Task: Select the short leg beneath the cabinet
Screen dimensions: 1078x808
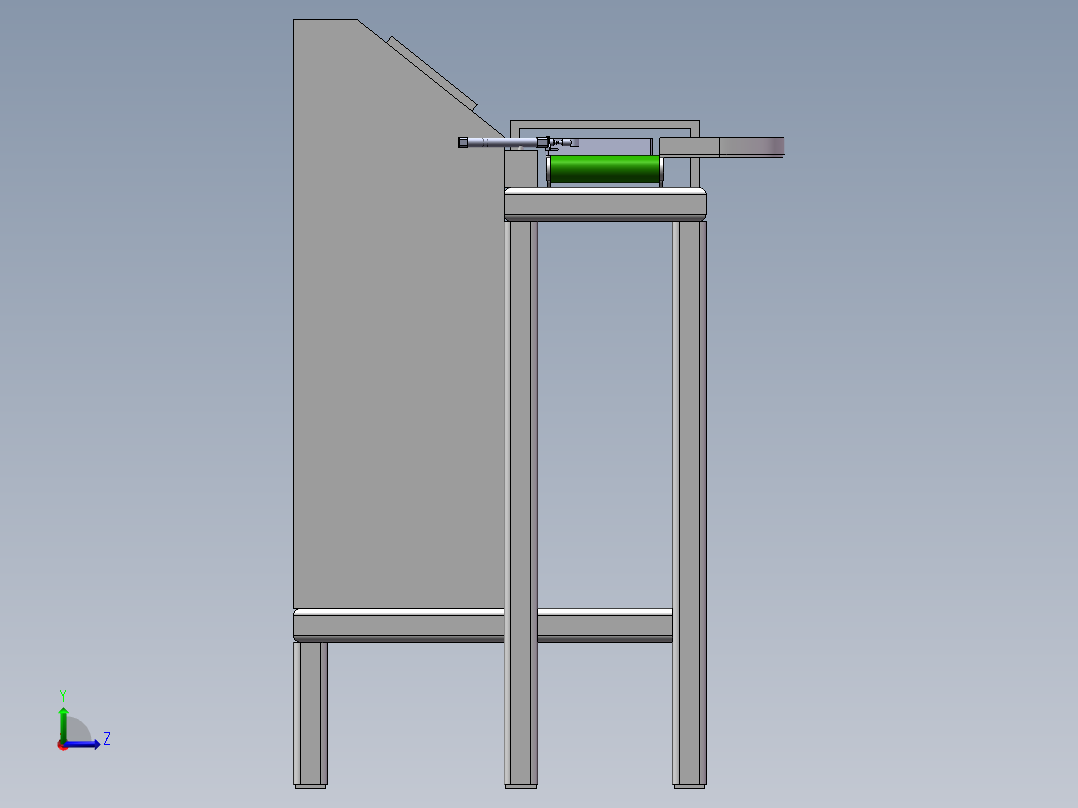Action: [310, 712]
